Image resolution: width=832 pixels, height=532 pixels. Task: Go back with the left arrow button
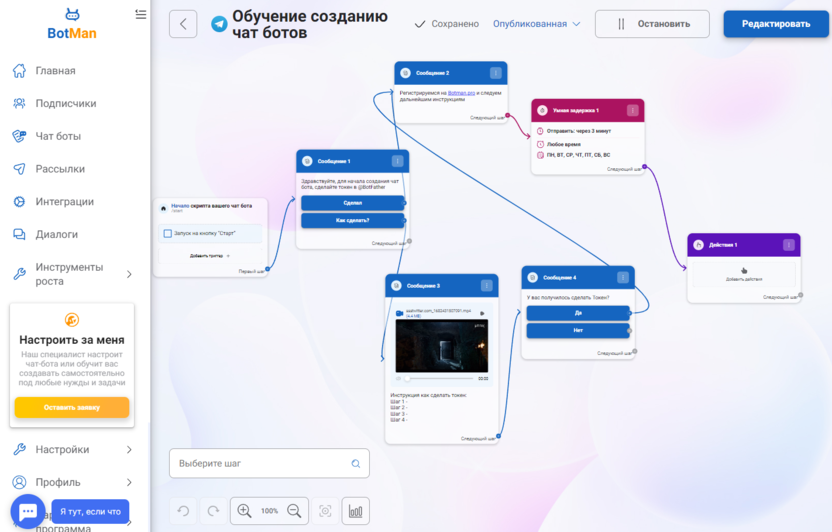click(183, 24)
